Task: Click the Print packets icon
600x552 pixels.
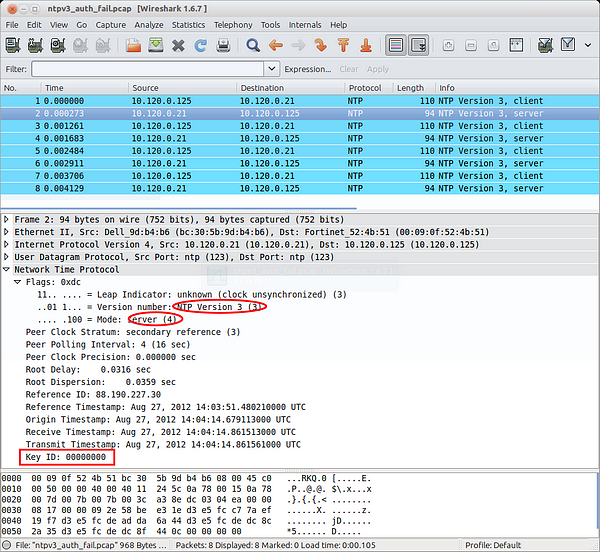Action: pos(223,45)
